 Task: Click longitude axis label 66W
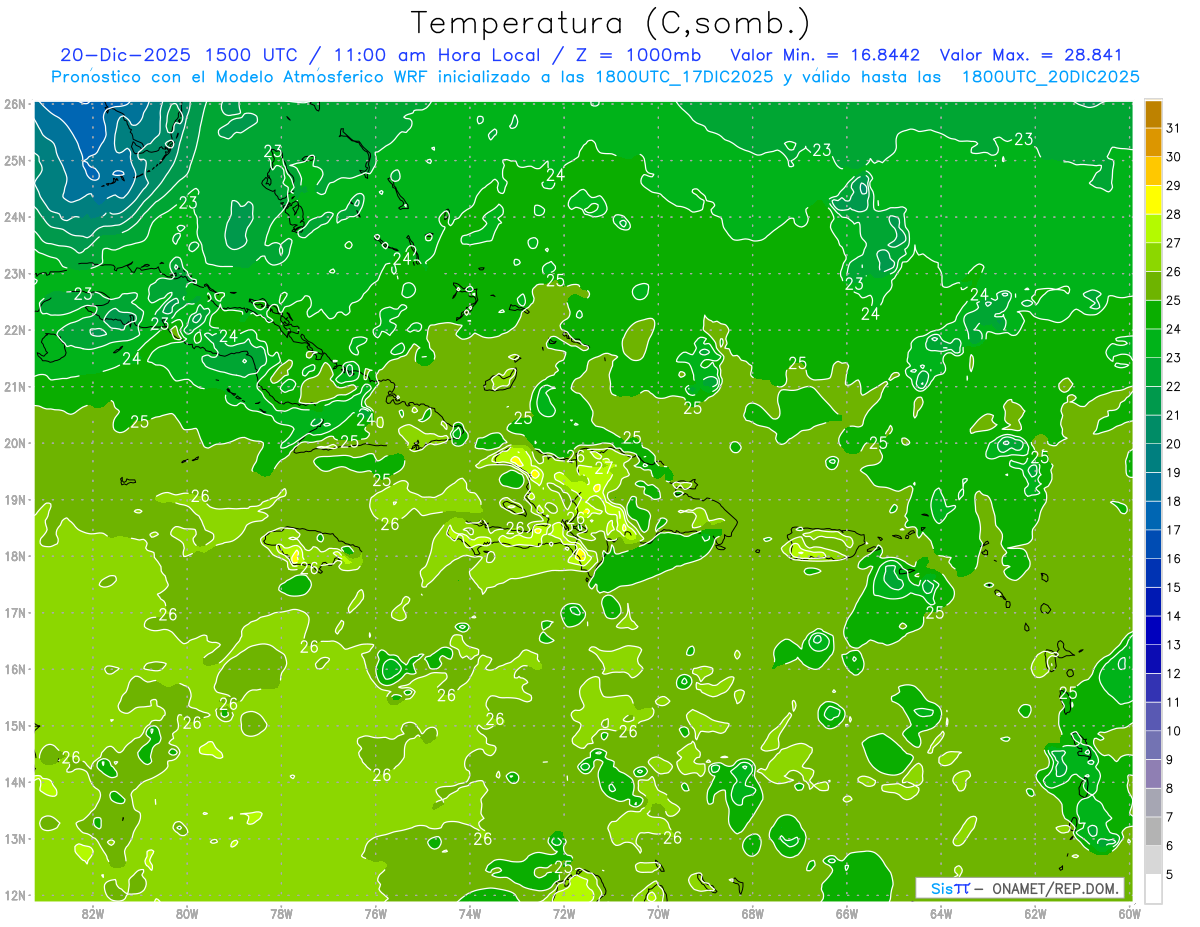click(x=846, y=914)
